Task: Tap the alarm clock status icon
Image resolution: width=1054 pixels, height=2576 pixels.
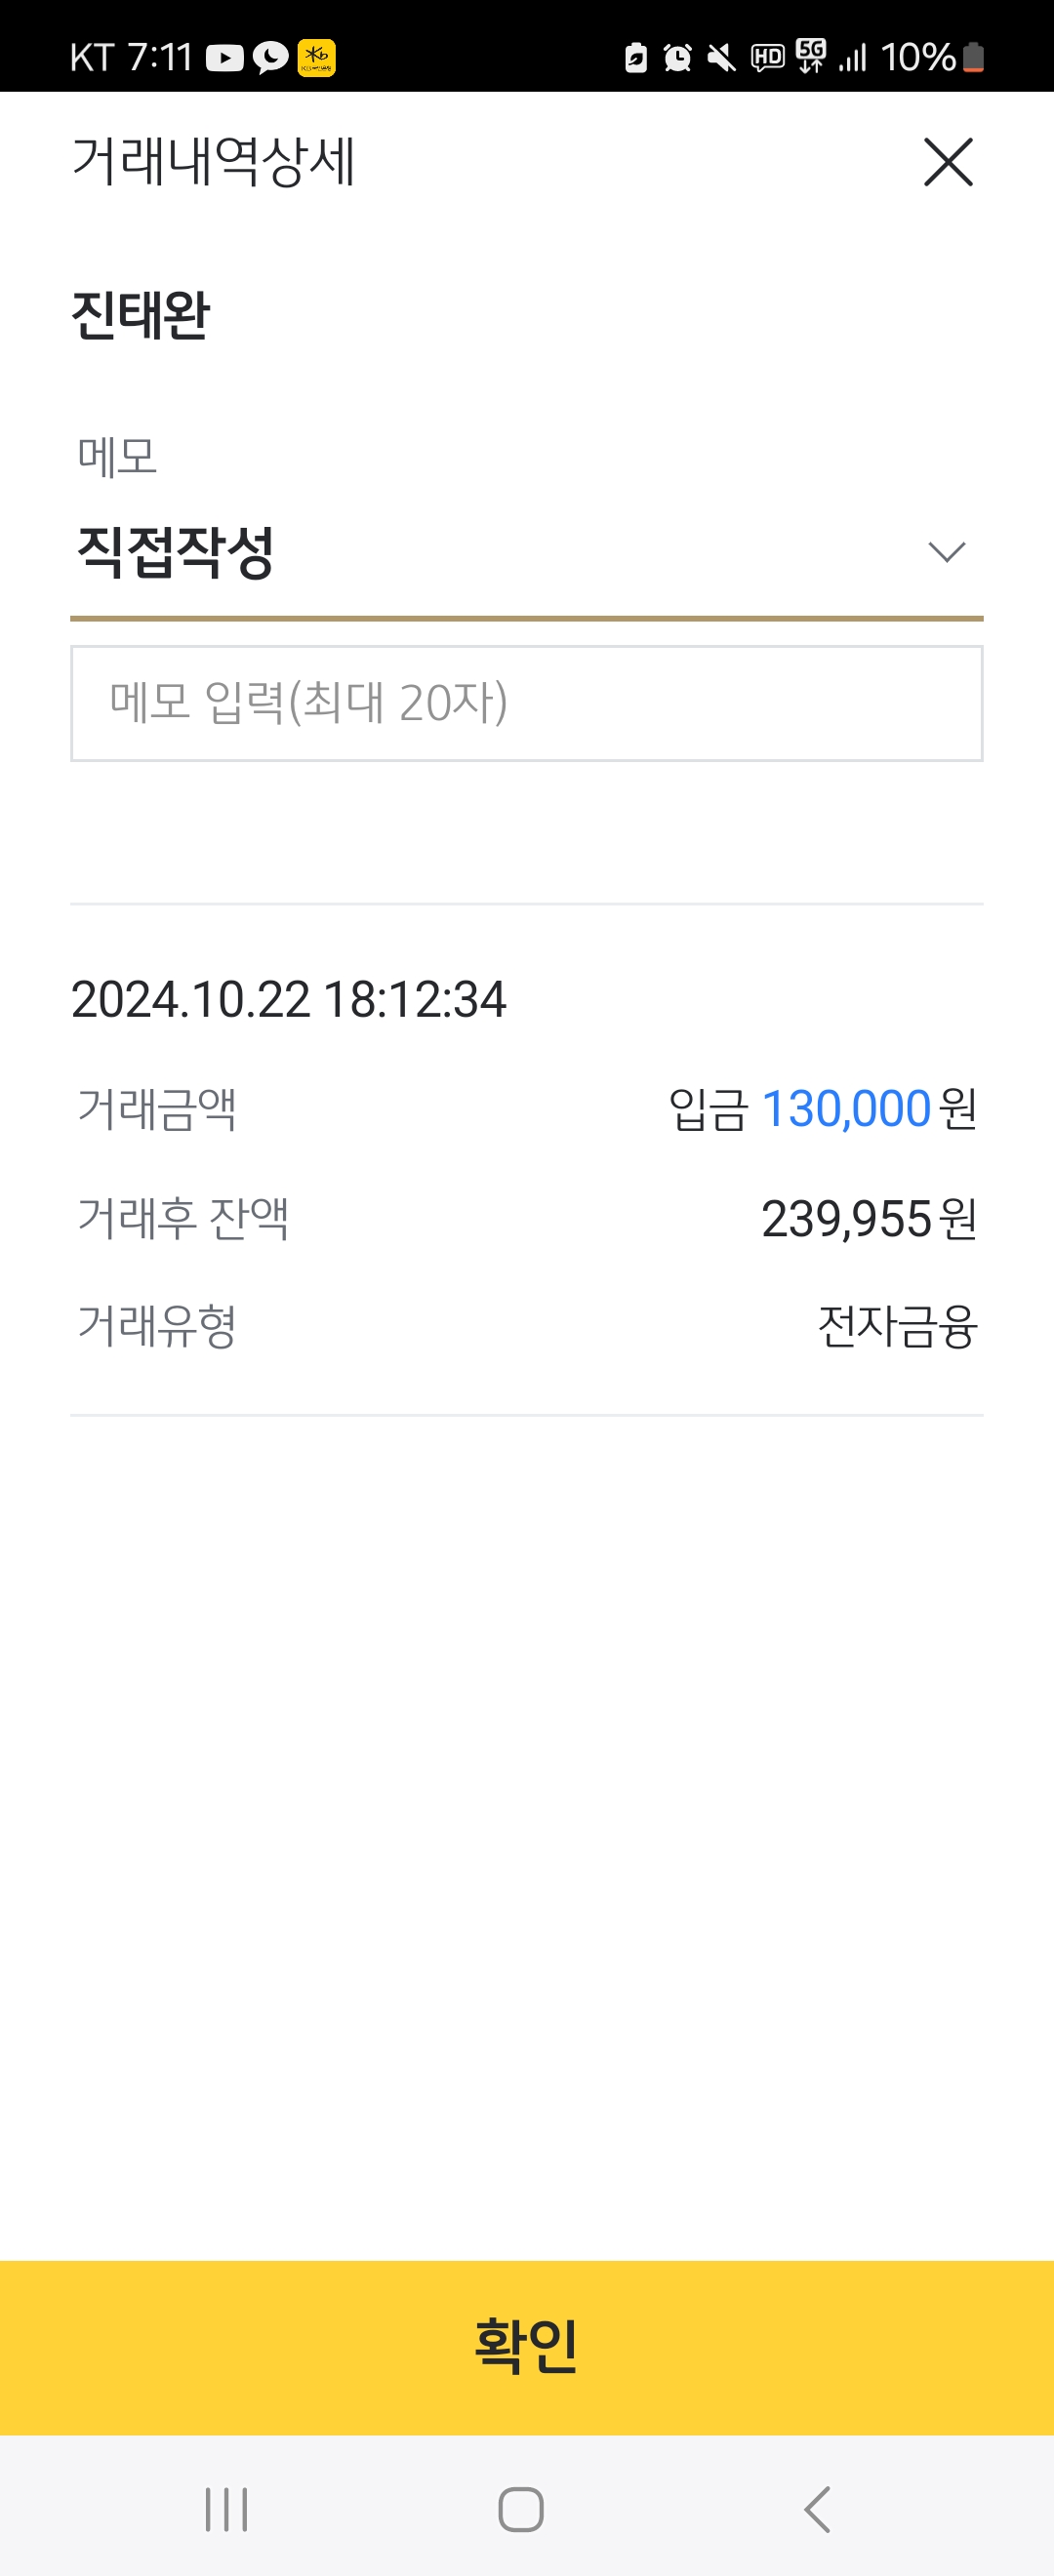Action: pyautogui.click(x=677, y=58)
